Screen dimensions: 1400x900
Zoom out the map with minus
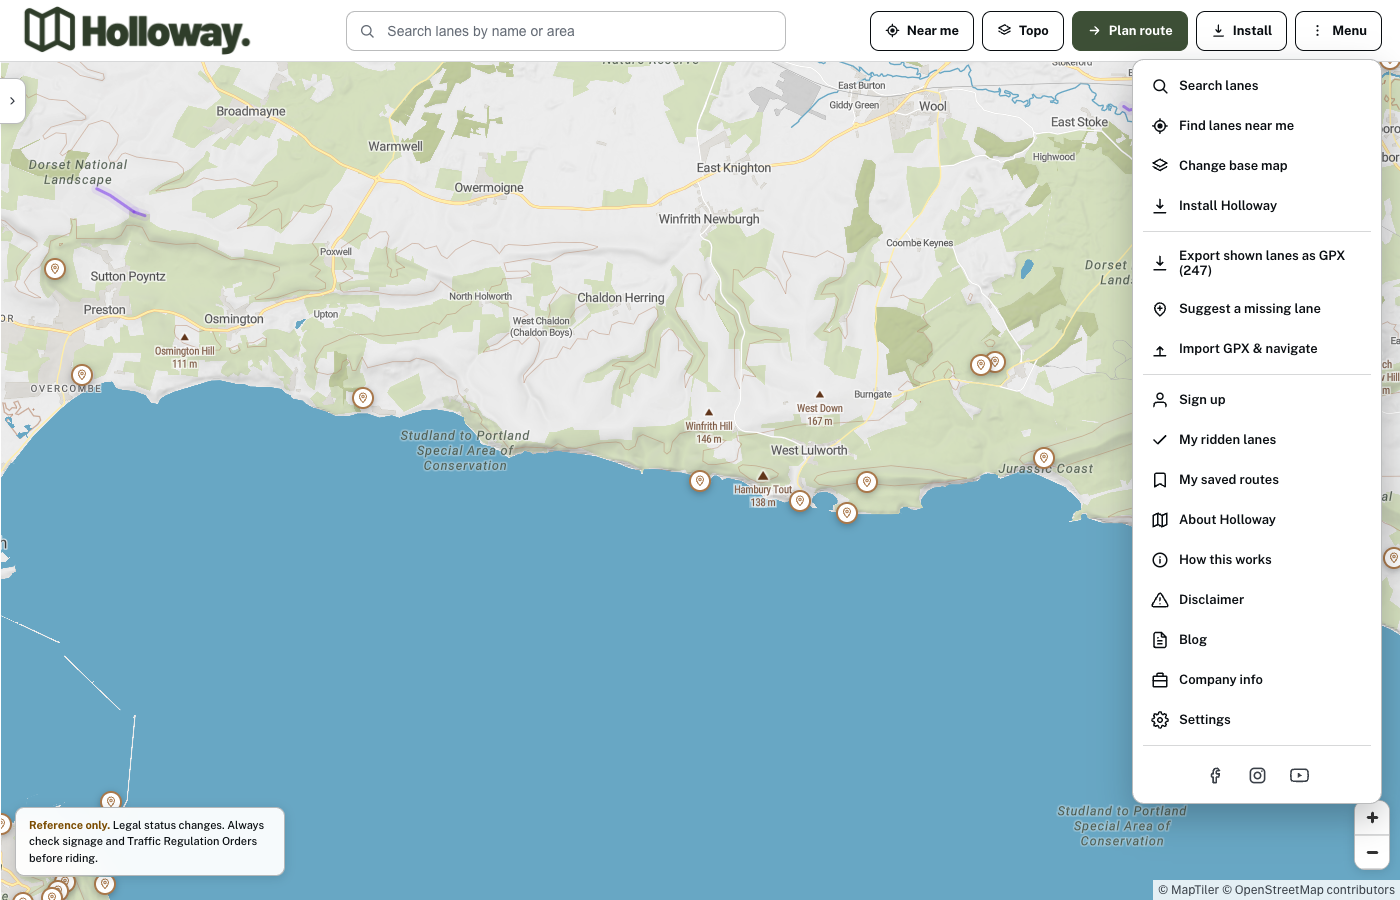(x=1372, y=852)
